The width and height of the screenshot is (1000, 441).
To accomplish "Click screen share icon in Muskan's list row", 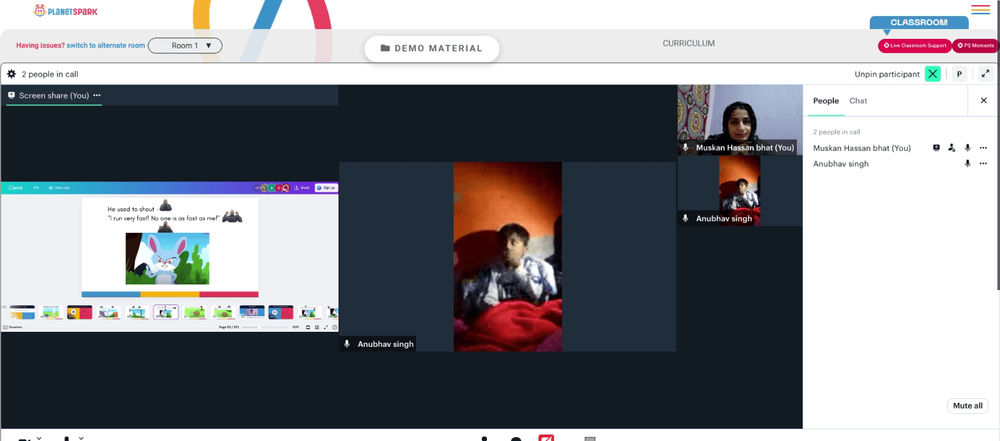I will click(936, 147).
